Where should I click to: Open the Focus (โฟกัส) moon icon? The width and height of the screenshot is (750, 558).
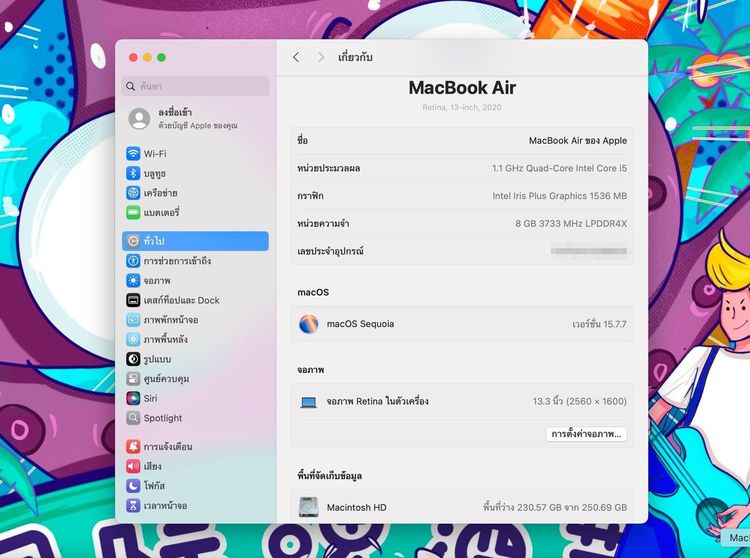pyautogui.click(x=133, y=485)
